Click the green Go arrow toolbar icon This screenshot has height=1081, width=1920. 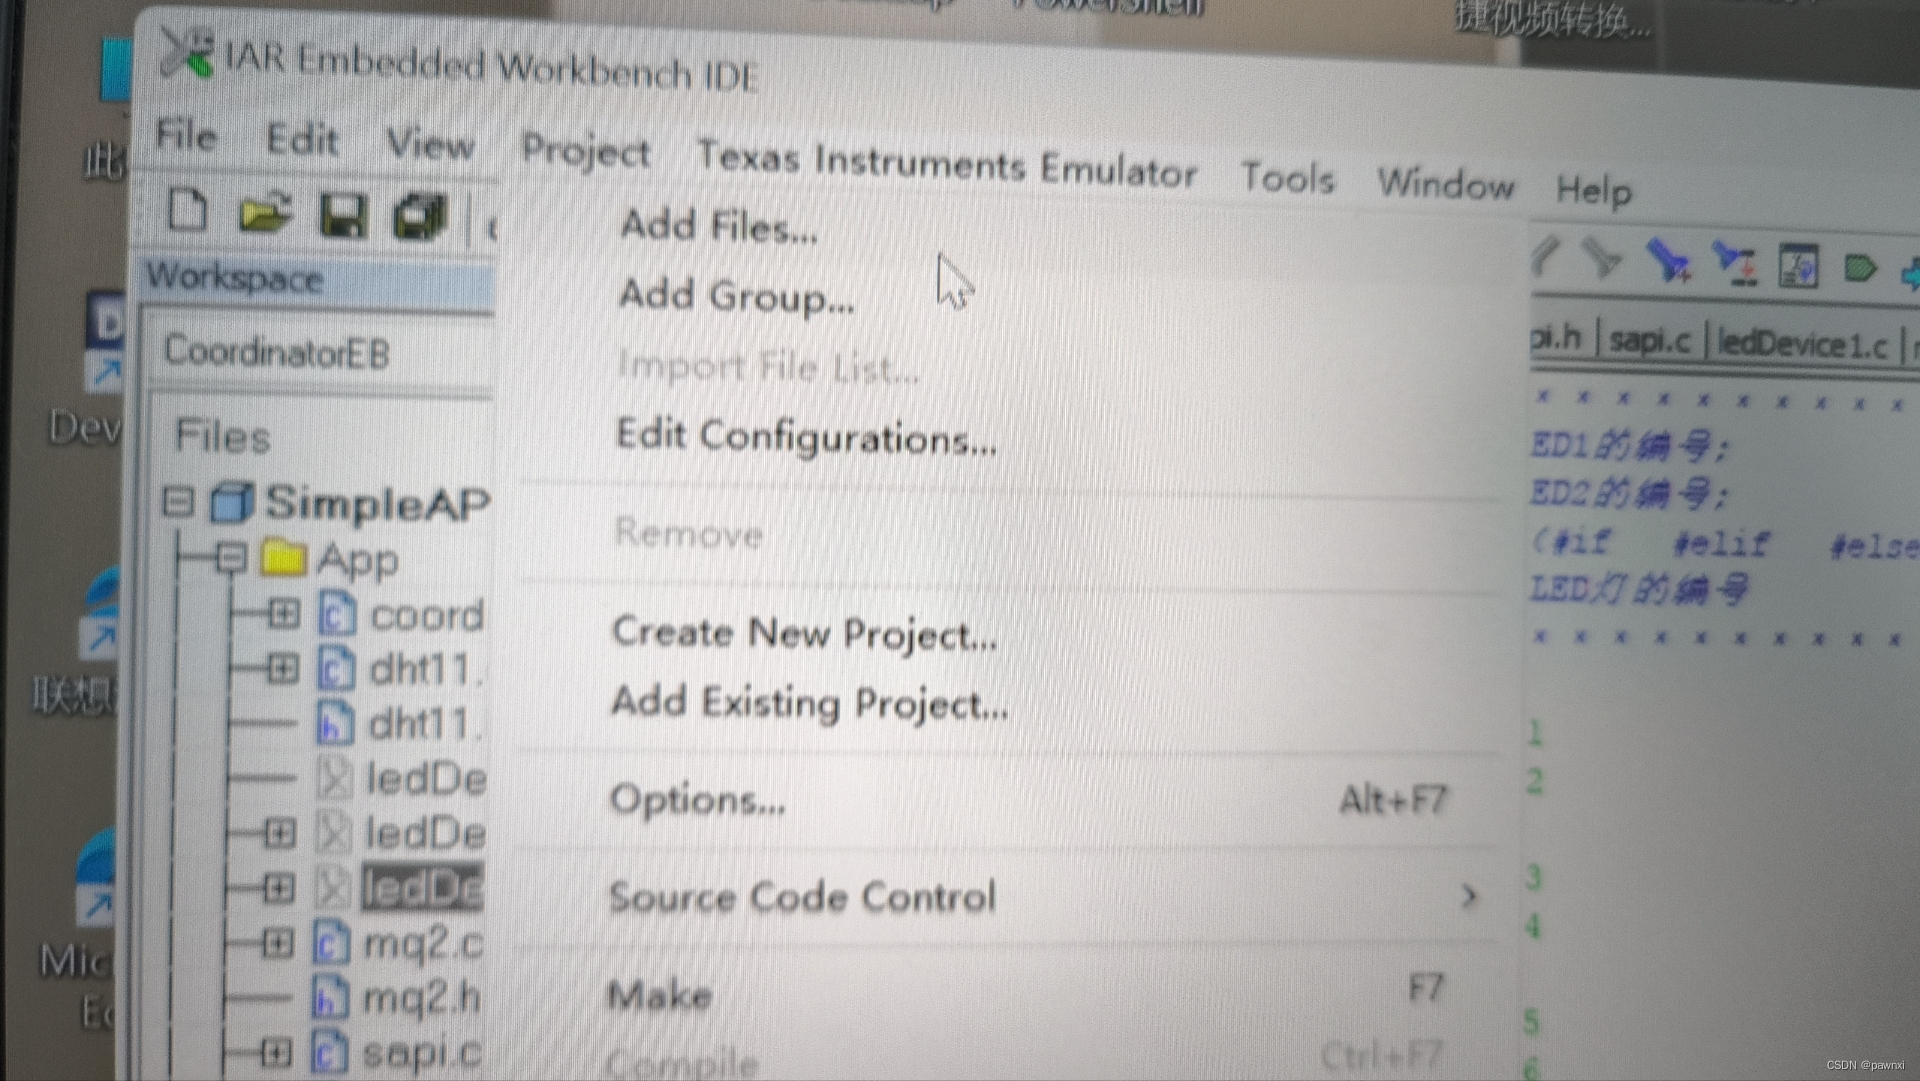pyautogui.click(x=1862, y=268)
